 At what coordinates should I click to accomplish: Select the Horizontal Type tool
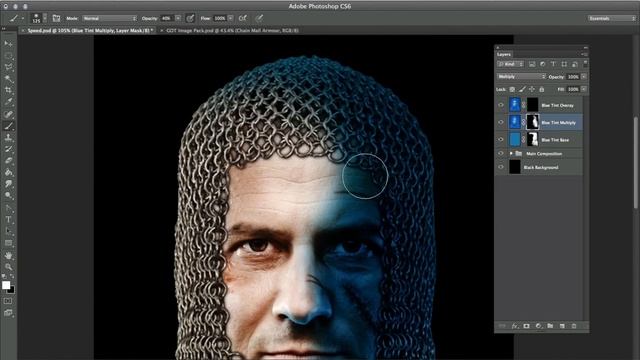(x=8, y=220)
